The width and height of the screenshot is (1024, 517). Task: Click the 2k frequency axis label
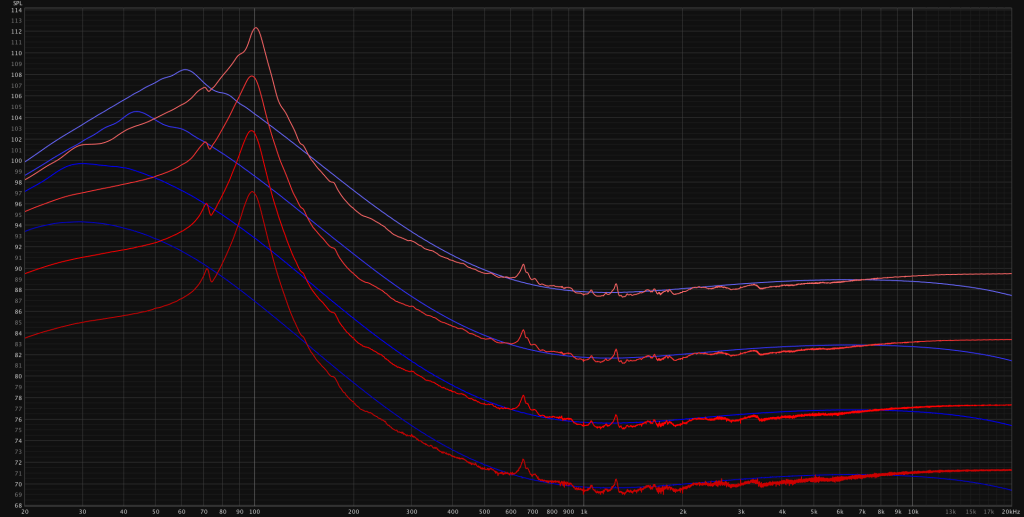tap(683, 511)
